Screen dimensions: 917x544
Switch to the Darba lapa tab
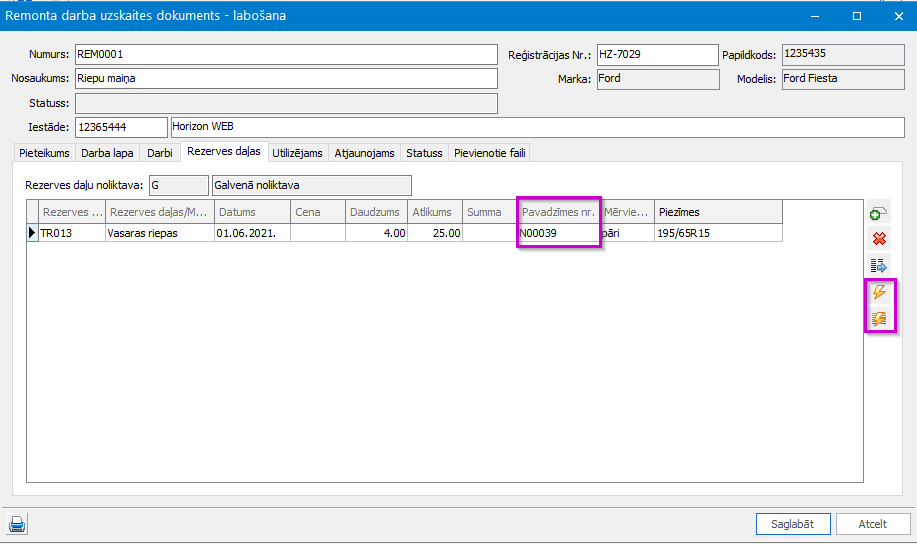coord(107,153)
